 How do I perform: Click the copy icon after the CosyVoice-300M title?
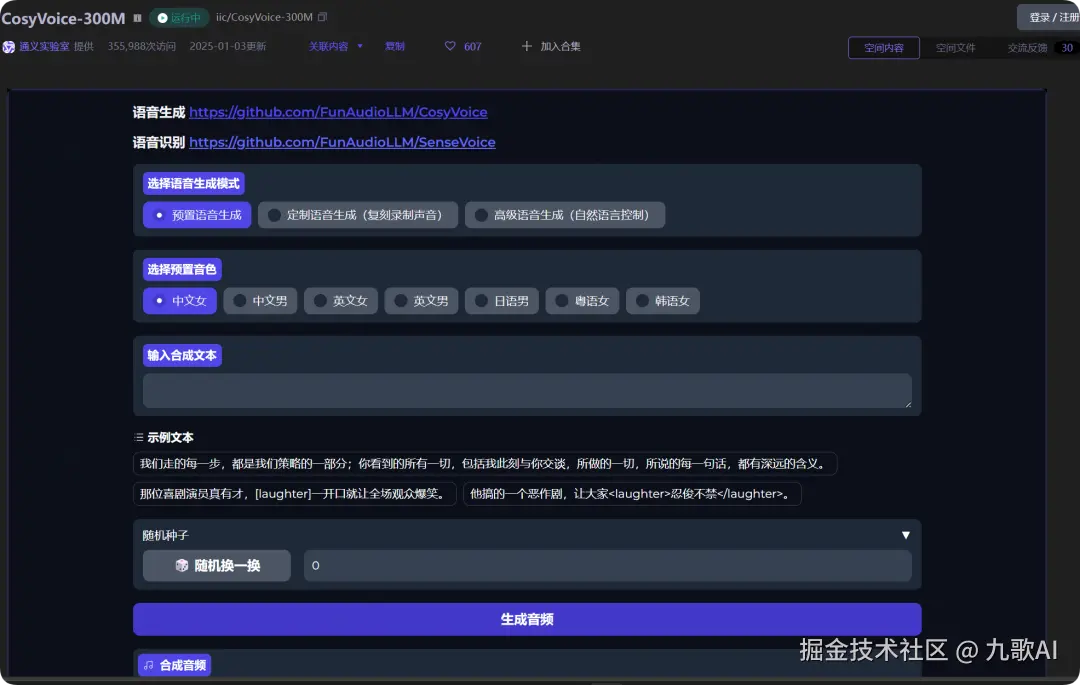click(137, 17)
